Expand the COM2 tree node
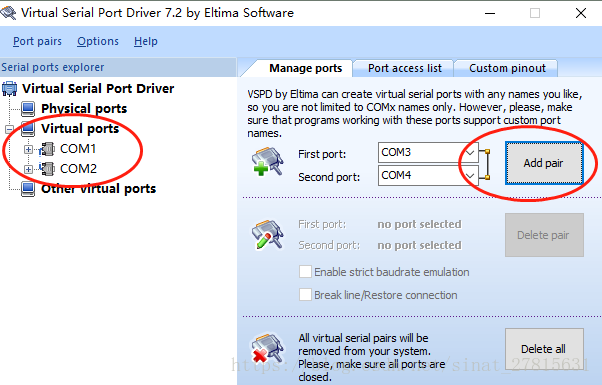The width and height of the screenshot is (602, 385). tap(28, 169)
